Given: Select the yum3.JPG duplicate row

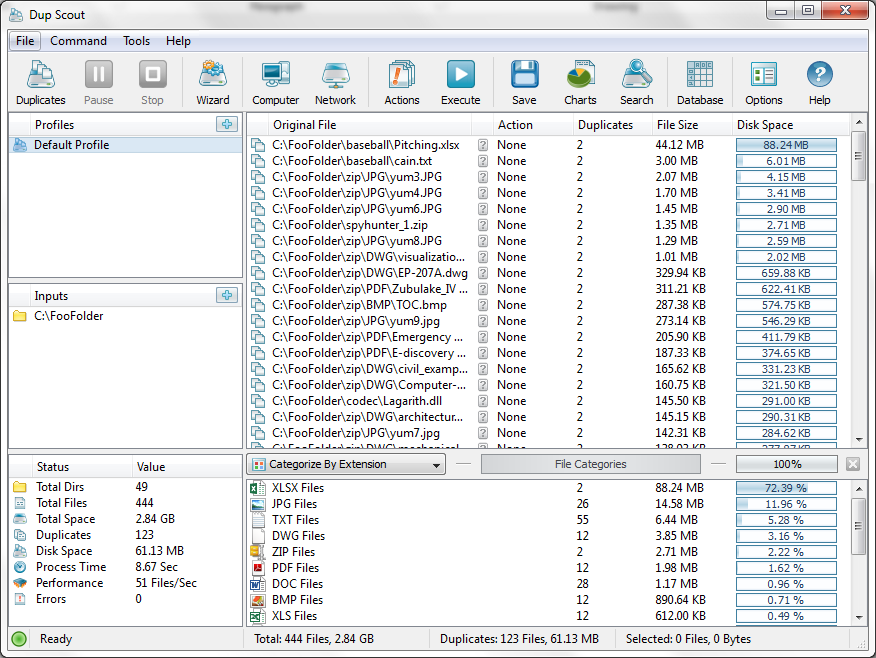Looking at the screenshot, I should (548, 177).
